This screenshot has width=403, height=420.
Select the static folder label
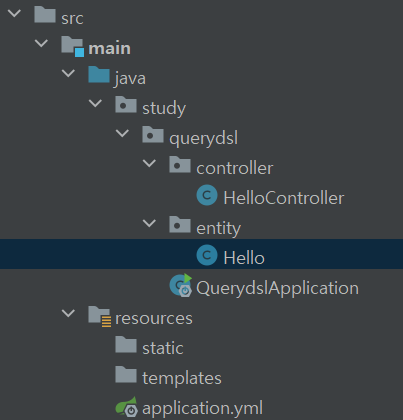coord(163,348)
